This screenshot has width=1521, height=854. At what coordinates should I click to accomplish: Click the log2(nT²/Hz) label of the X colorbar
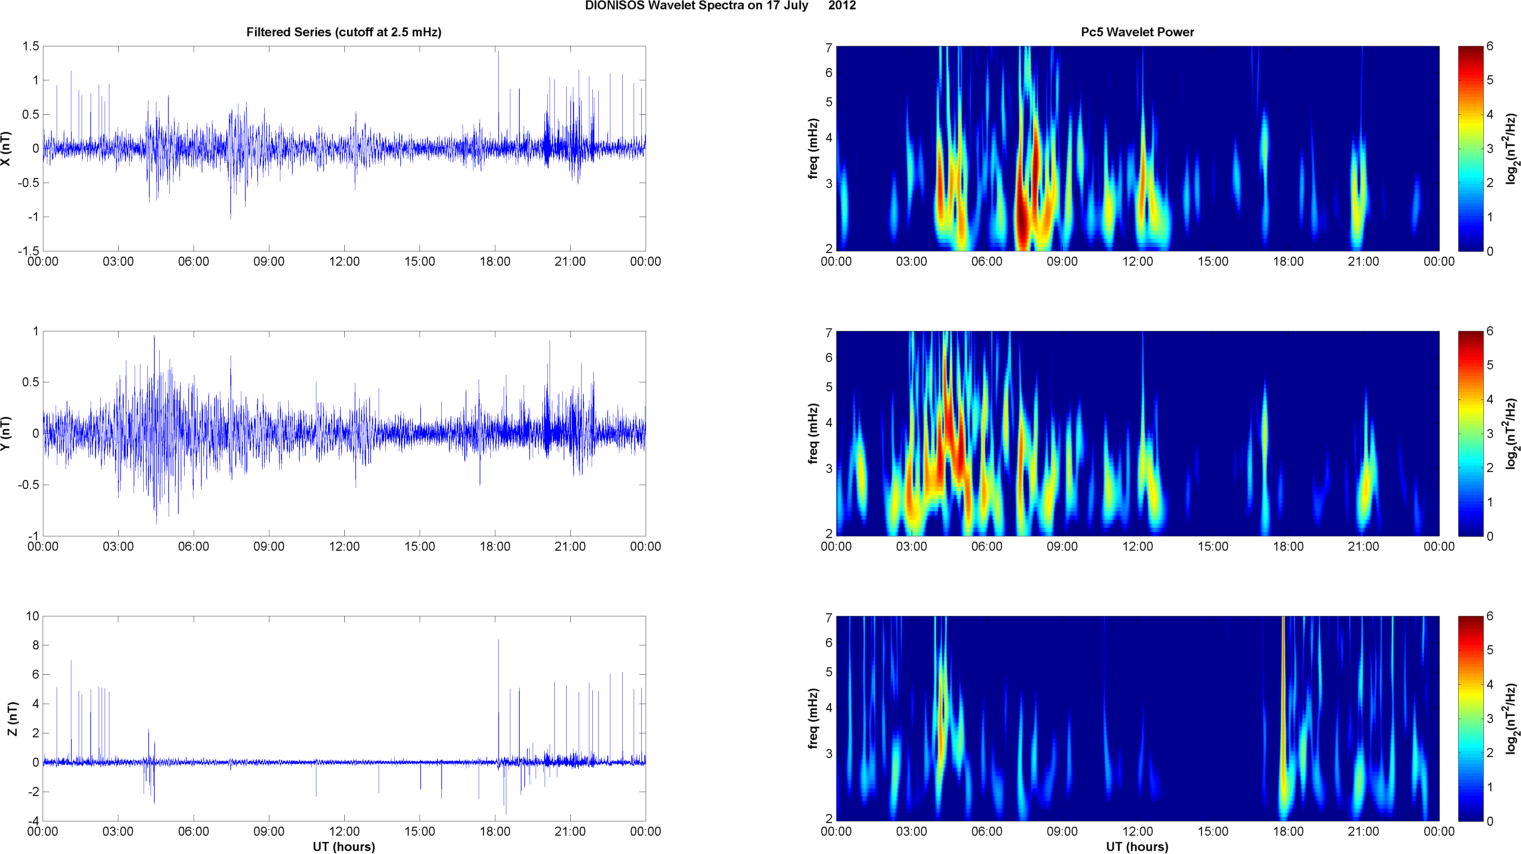(x=1512, y=149)
